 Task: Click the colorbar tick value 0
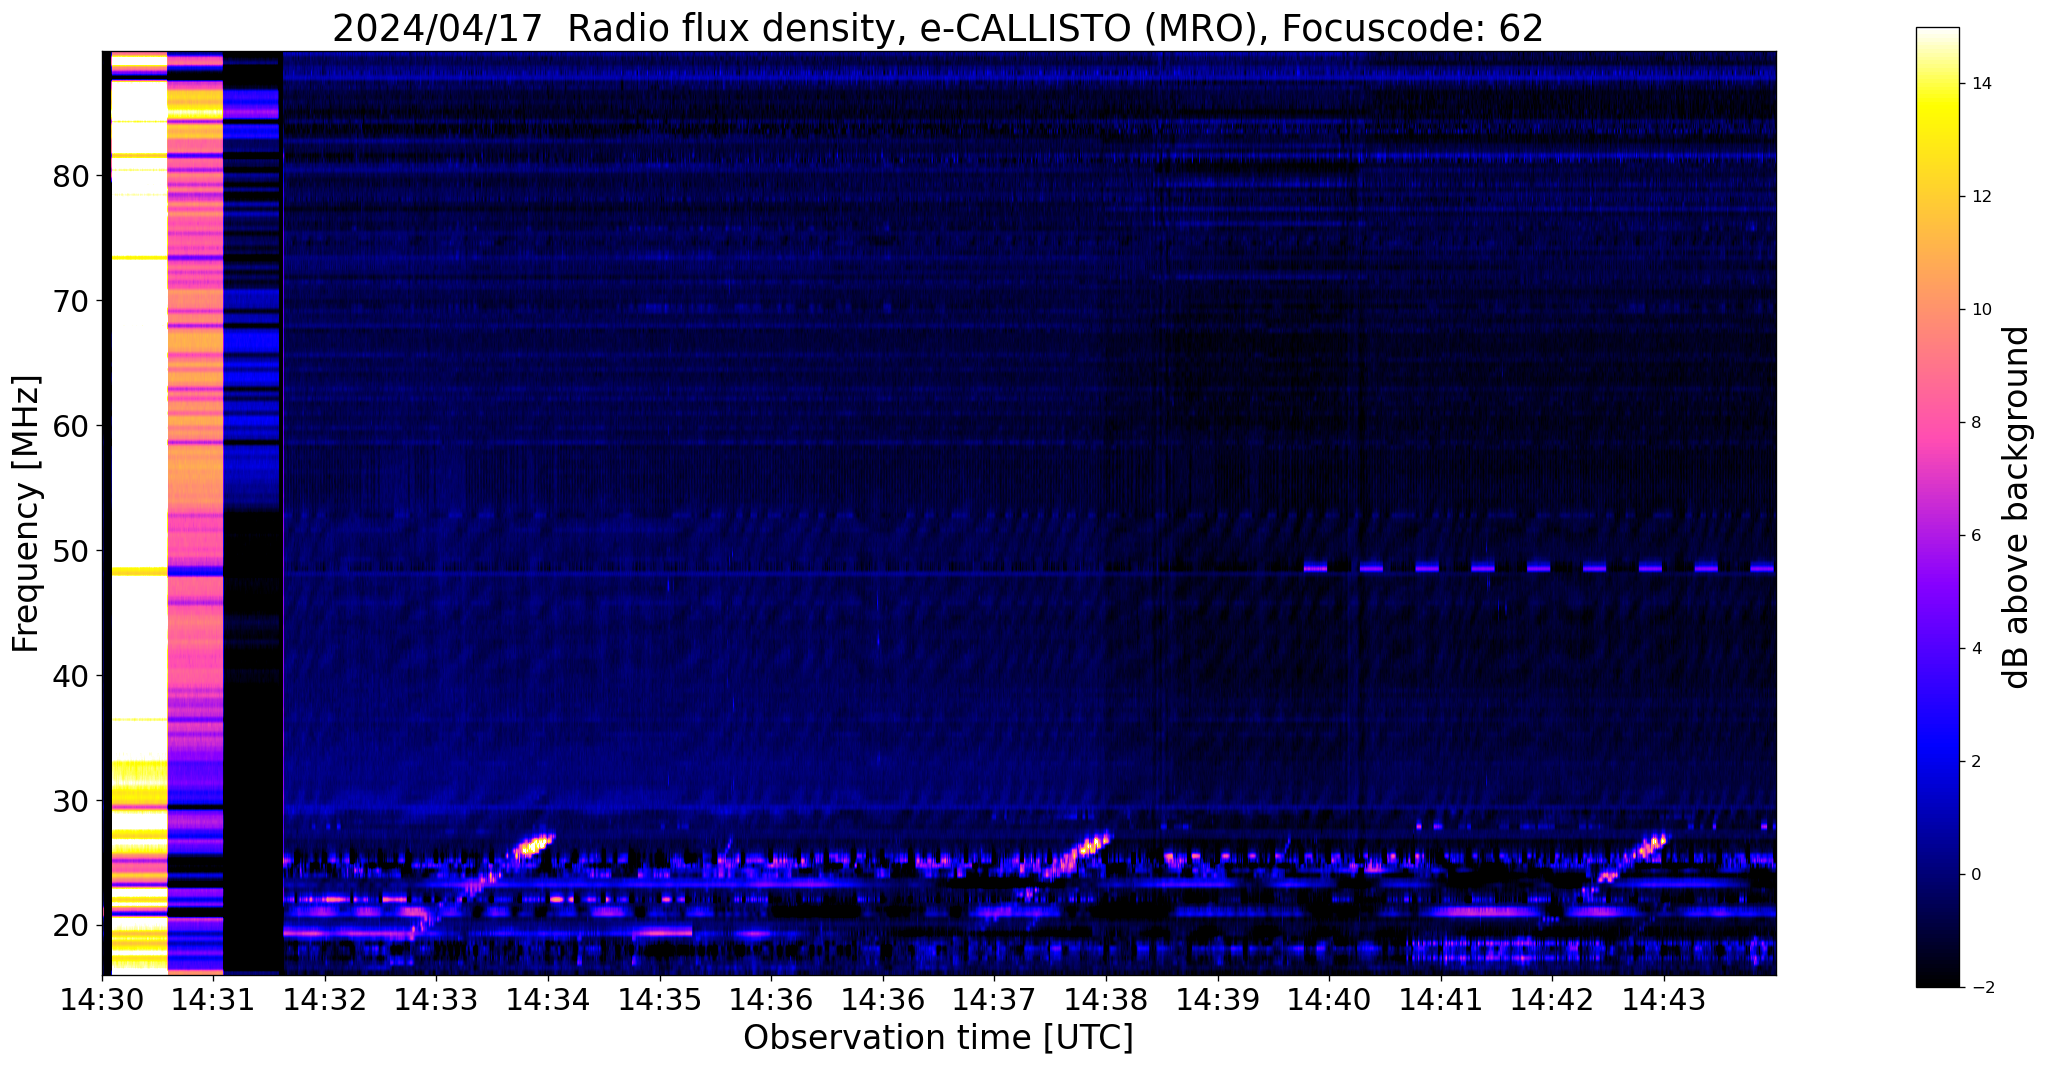[x=1975, y=875]
